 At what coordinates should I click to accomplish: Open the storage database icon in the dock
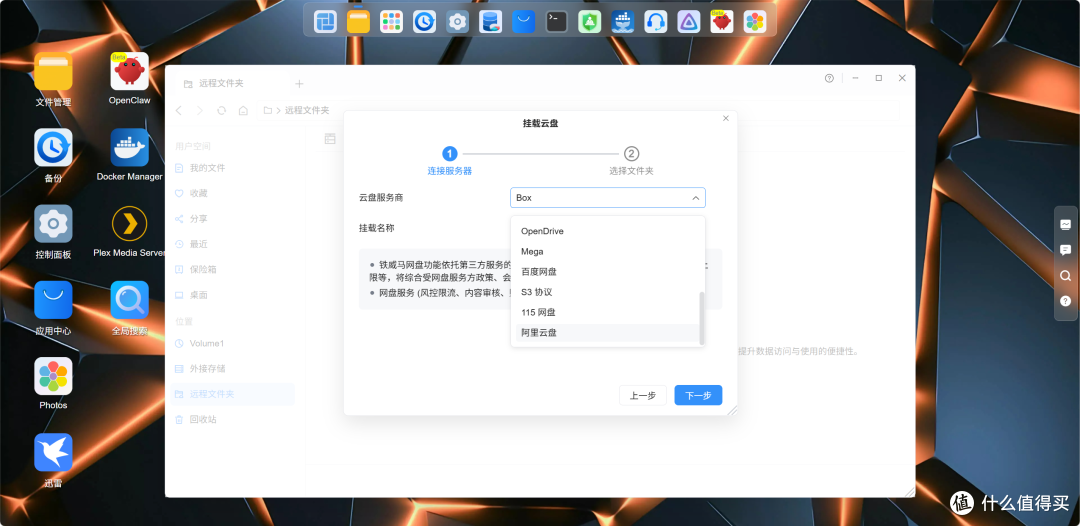(490, 22)
